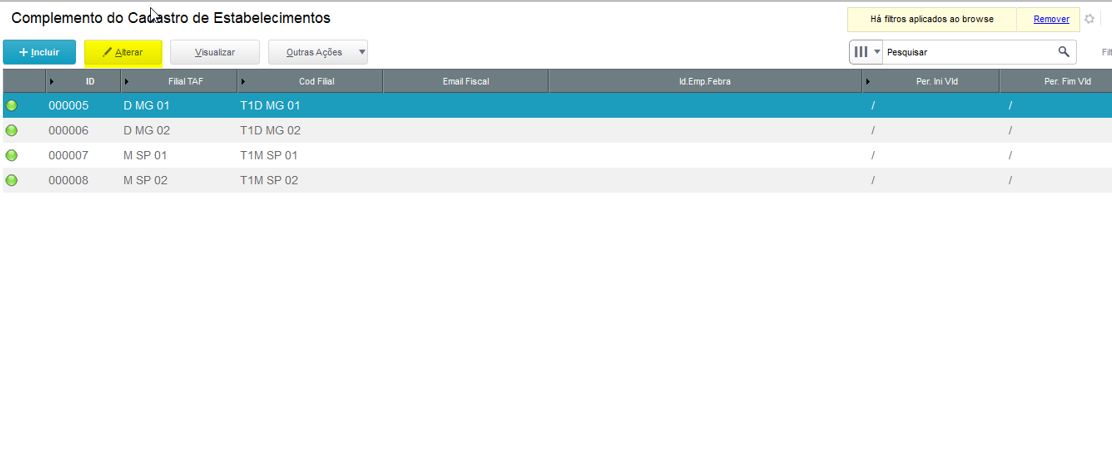This screenshot has height=476, width=1112.
Task: Open the Visualizar button
Action: point(215,52)
